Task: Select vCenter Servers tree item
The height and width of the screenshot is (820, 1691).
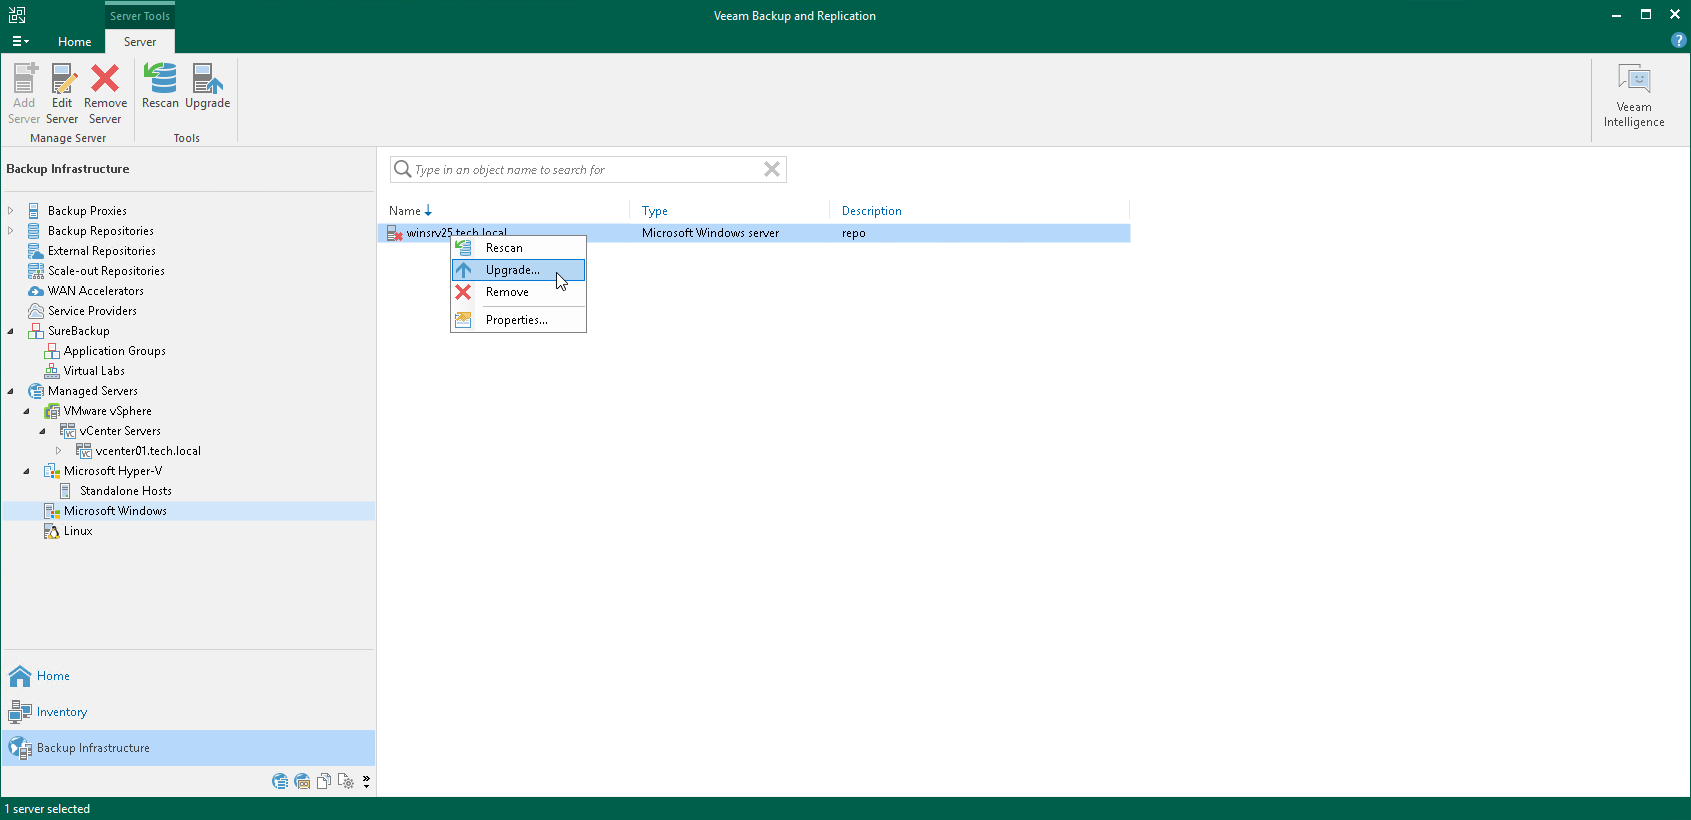Action: 120,431
